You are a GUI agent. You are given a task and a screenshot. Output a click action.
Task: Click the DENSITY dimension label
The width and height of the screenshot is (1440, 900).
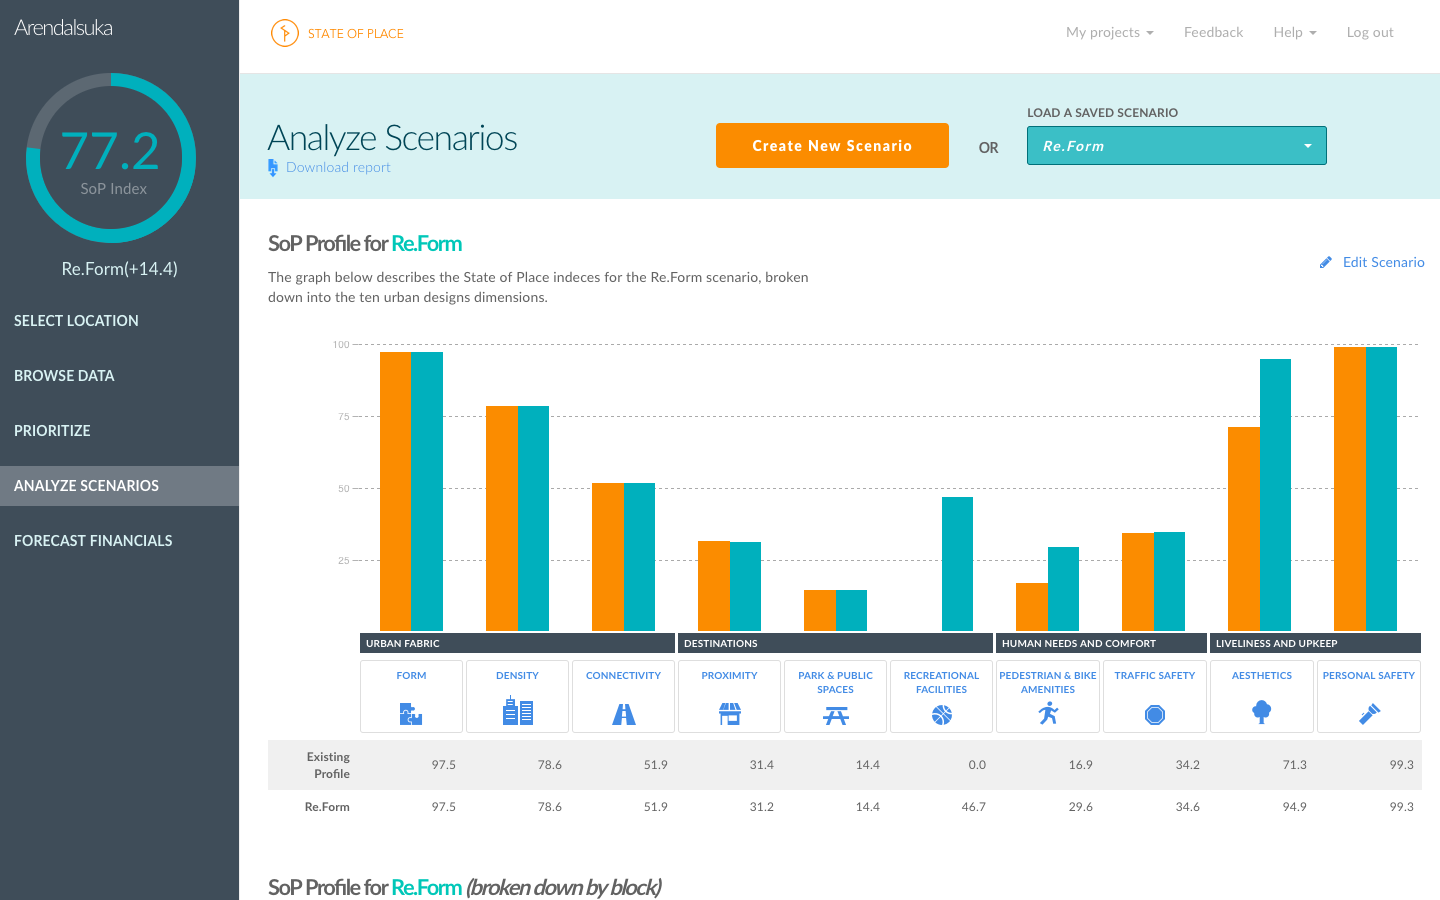(x=517, y=676)
